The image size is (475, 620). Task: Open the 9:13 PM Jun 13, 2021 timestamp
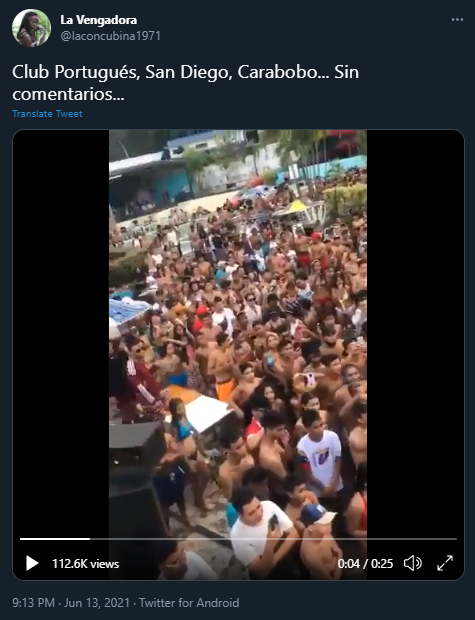71,603
